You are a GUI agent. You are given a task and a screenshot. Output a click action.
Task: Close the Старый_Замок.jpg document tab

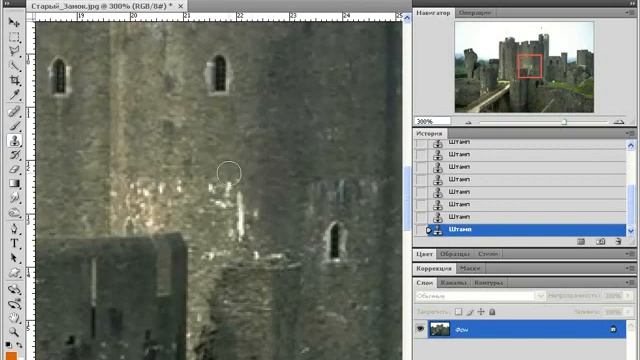(180, 6)
